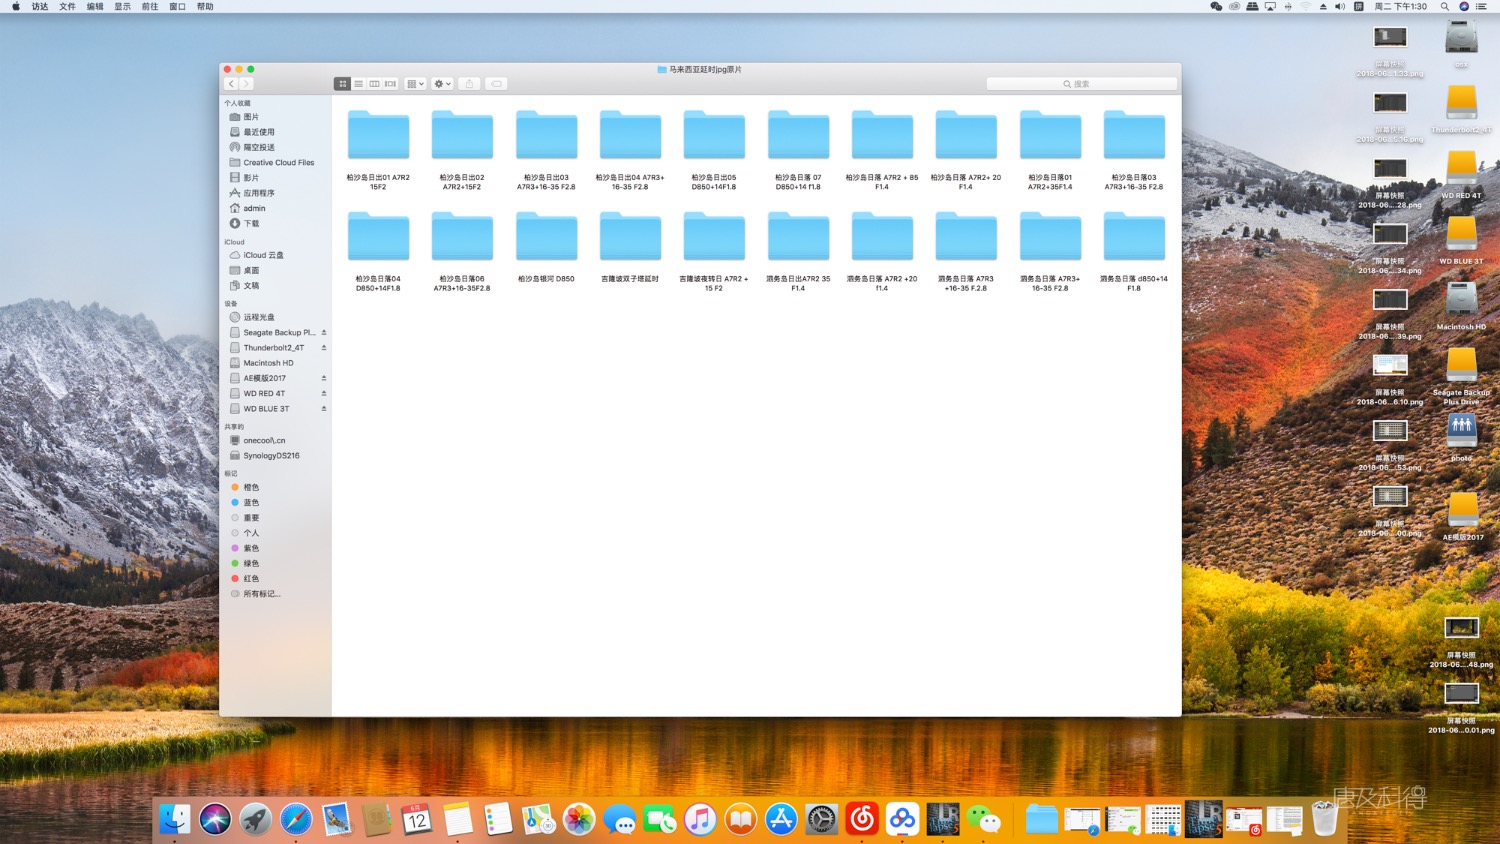
Task: Open the 显示 menu
Action: [x=122, y=6]
